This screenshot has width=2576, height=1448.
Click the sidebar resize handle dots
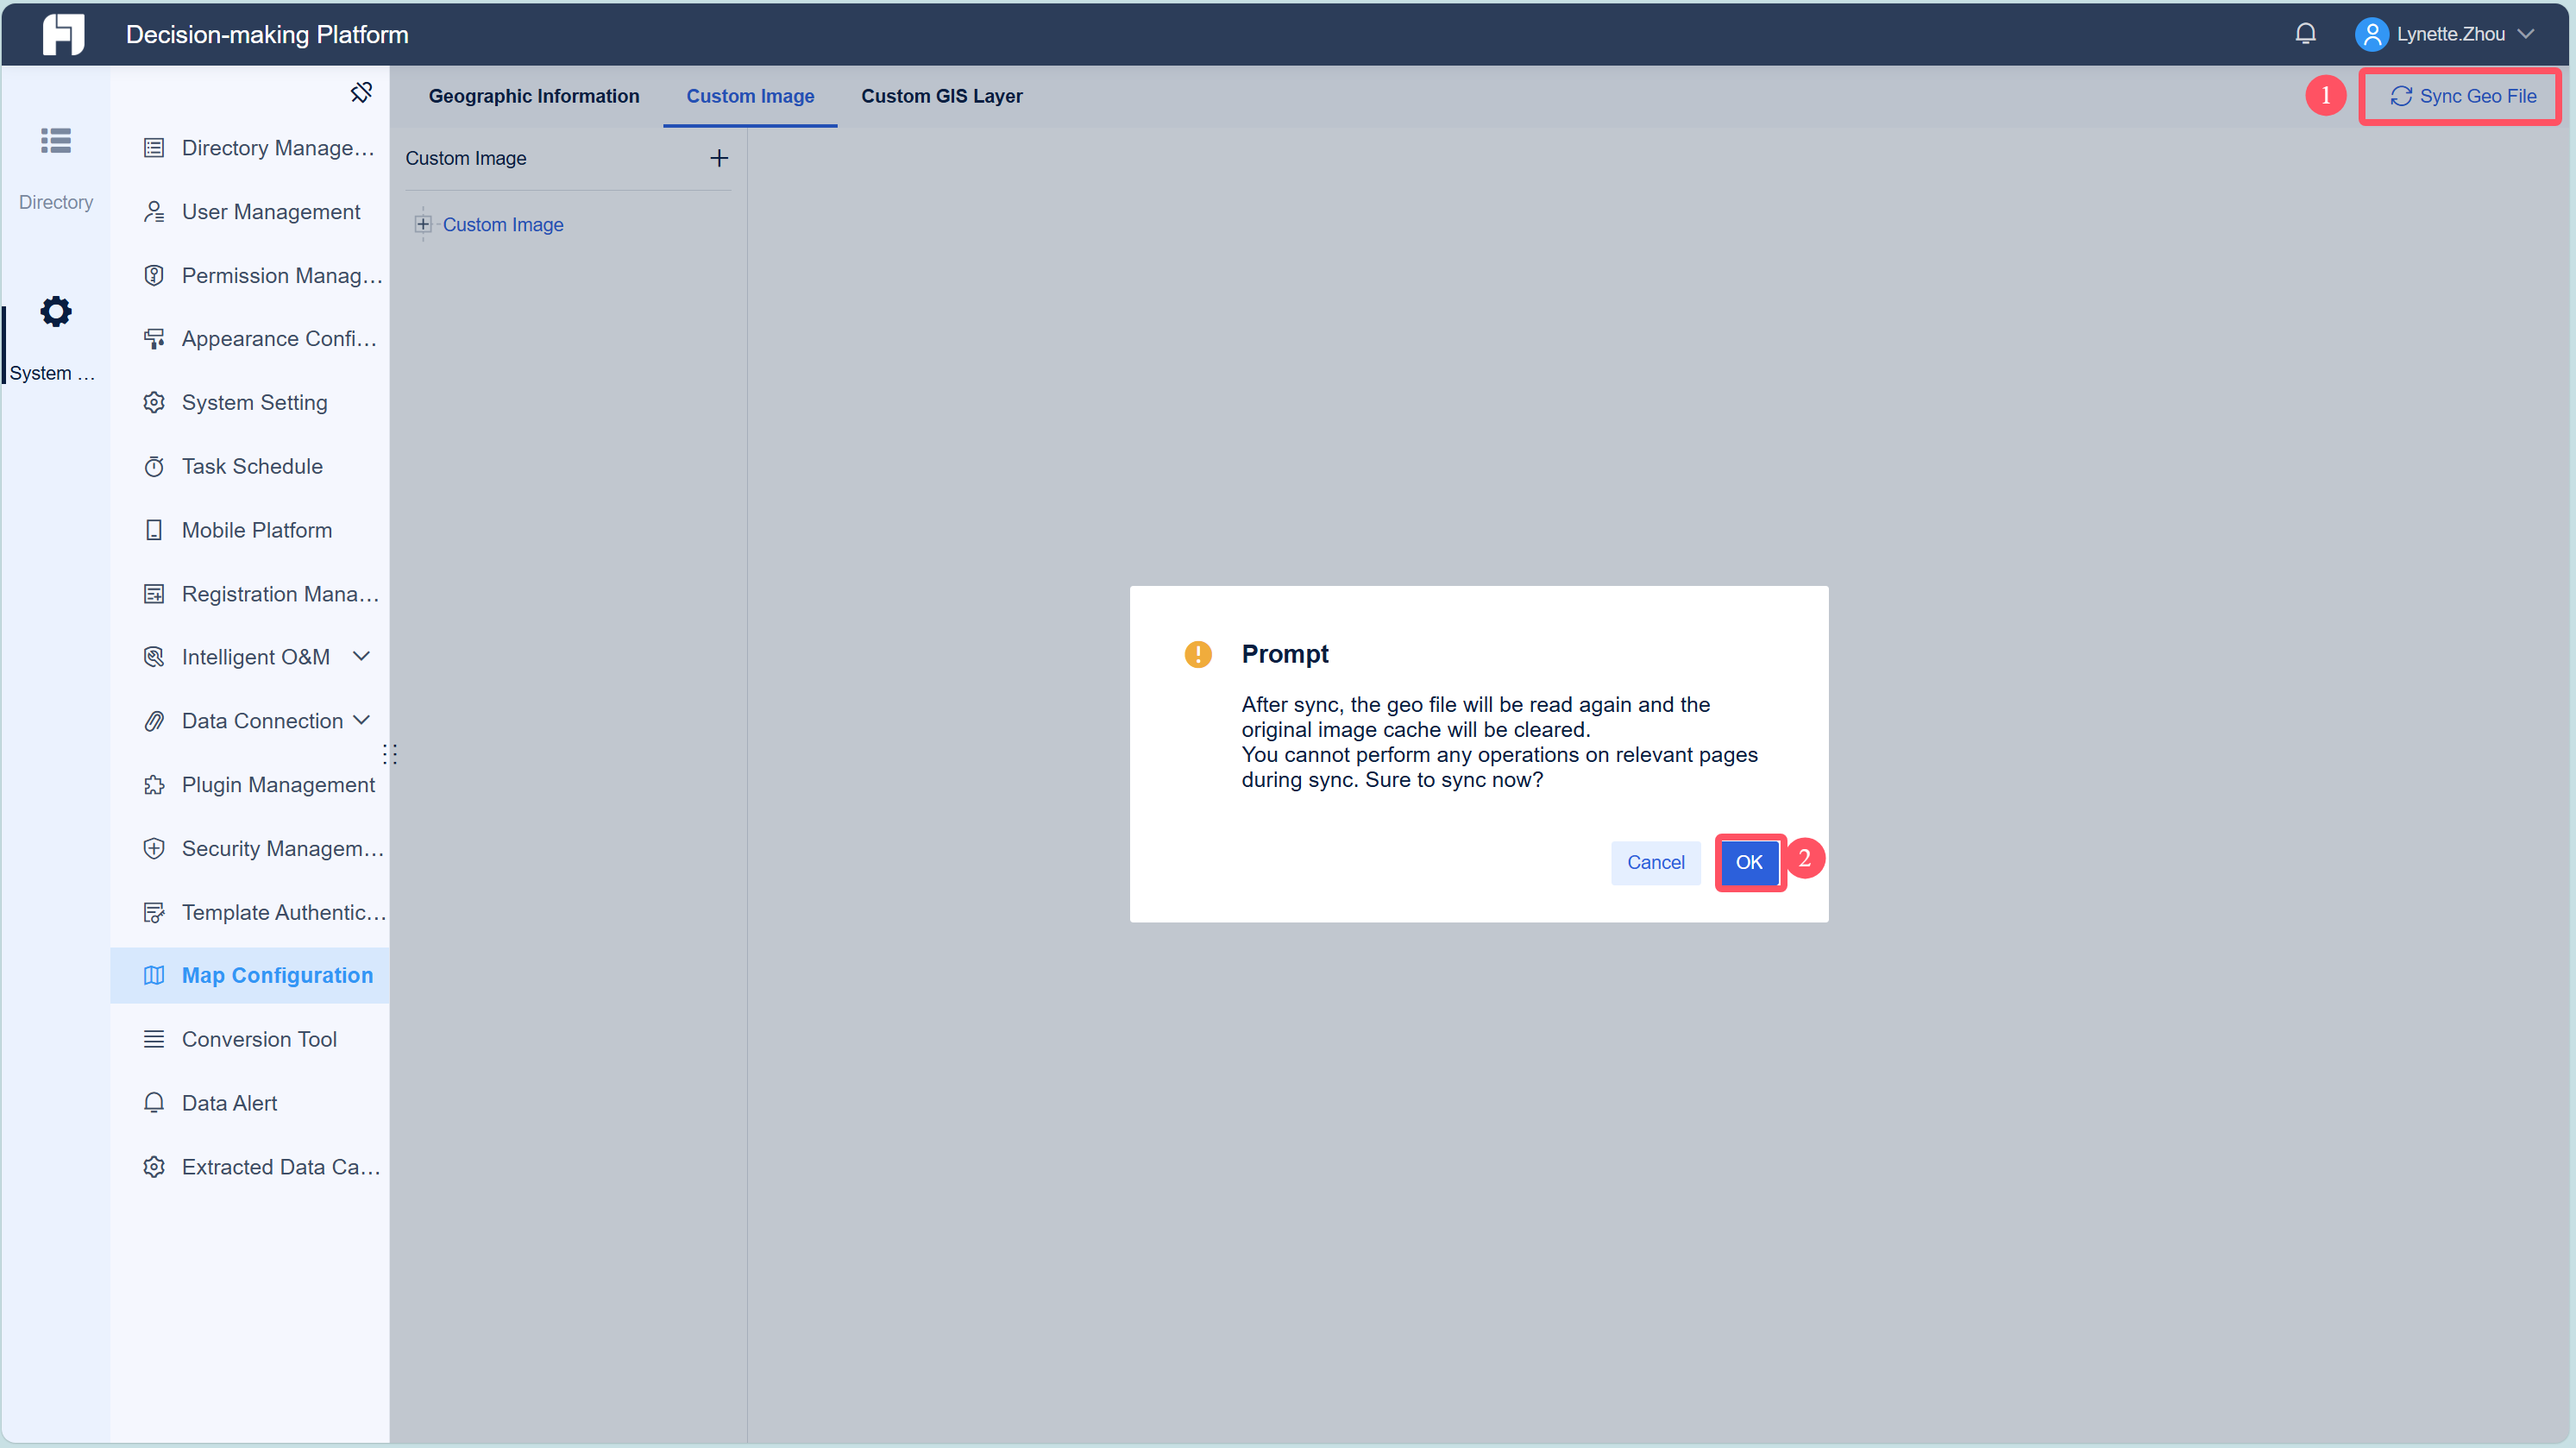390,754
